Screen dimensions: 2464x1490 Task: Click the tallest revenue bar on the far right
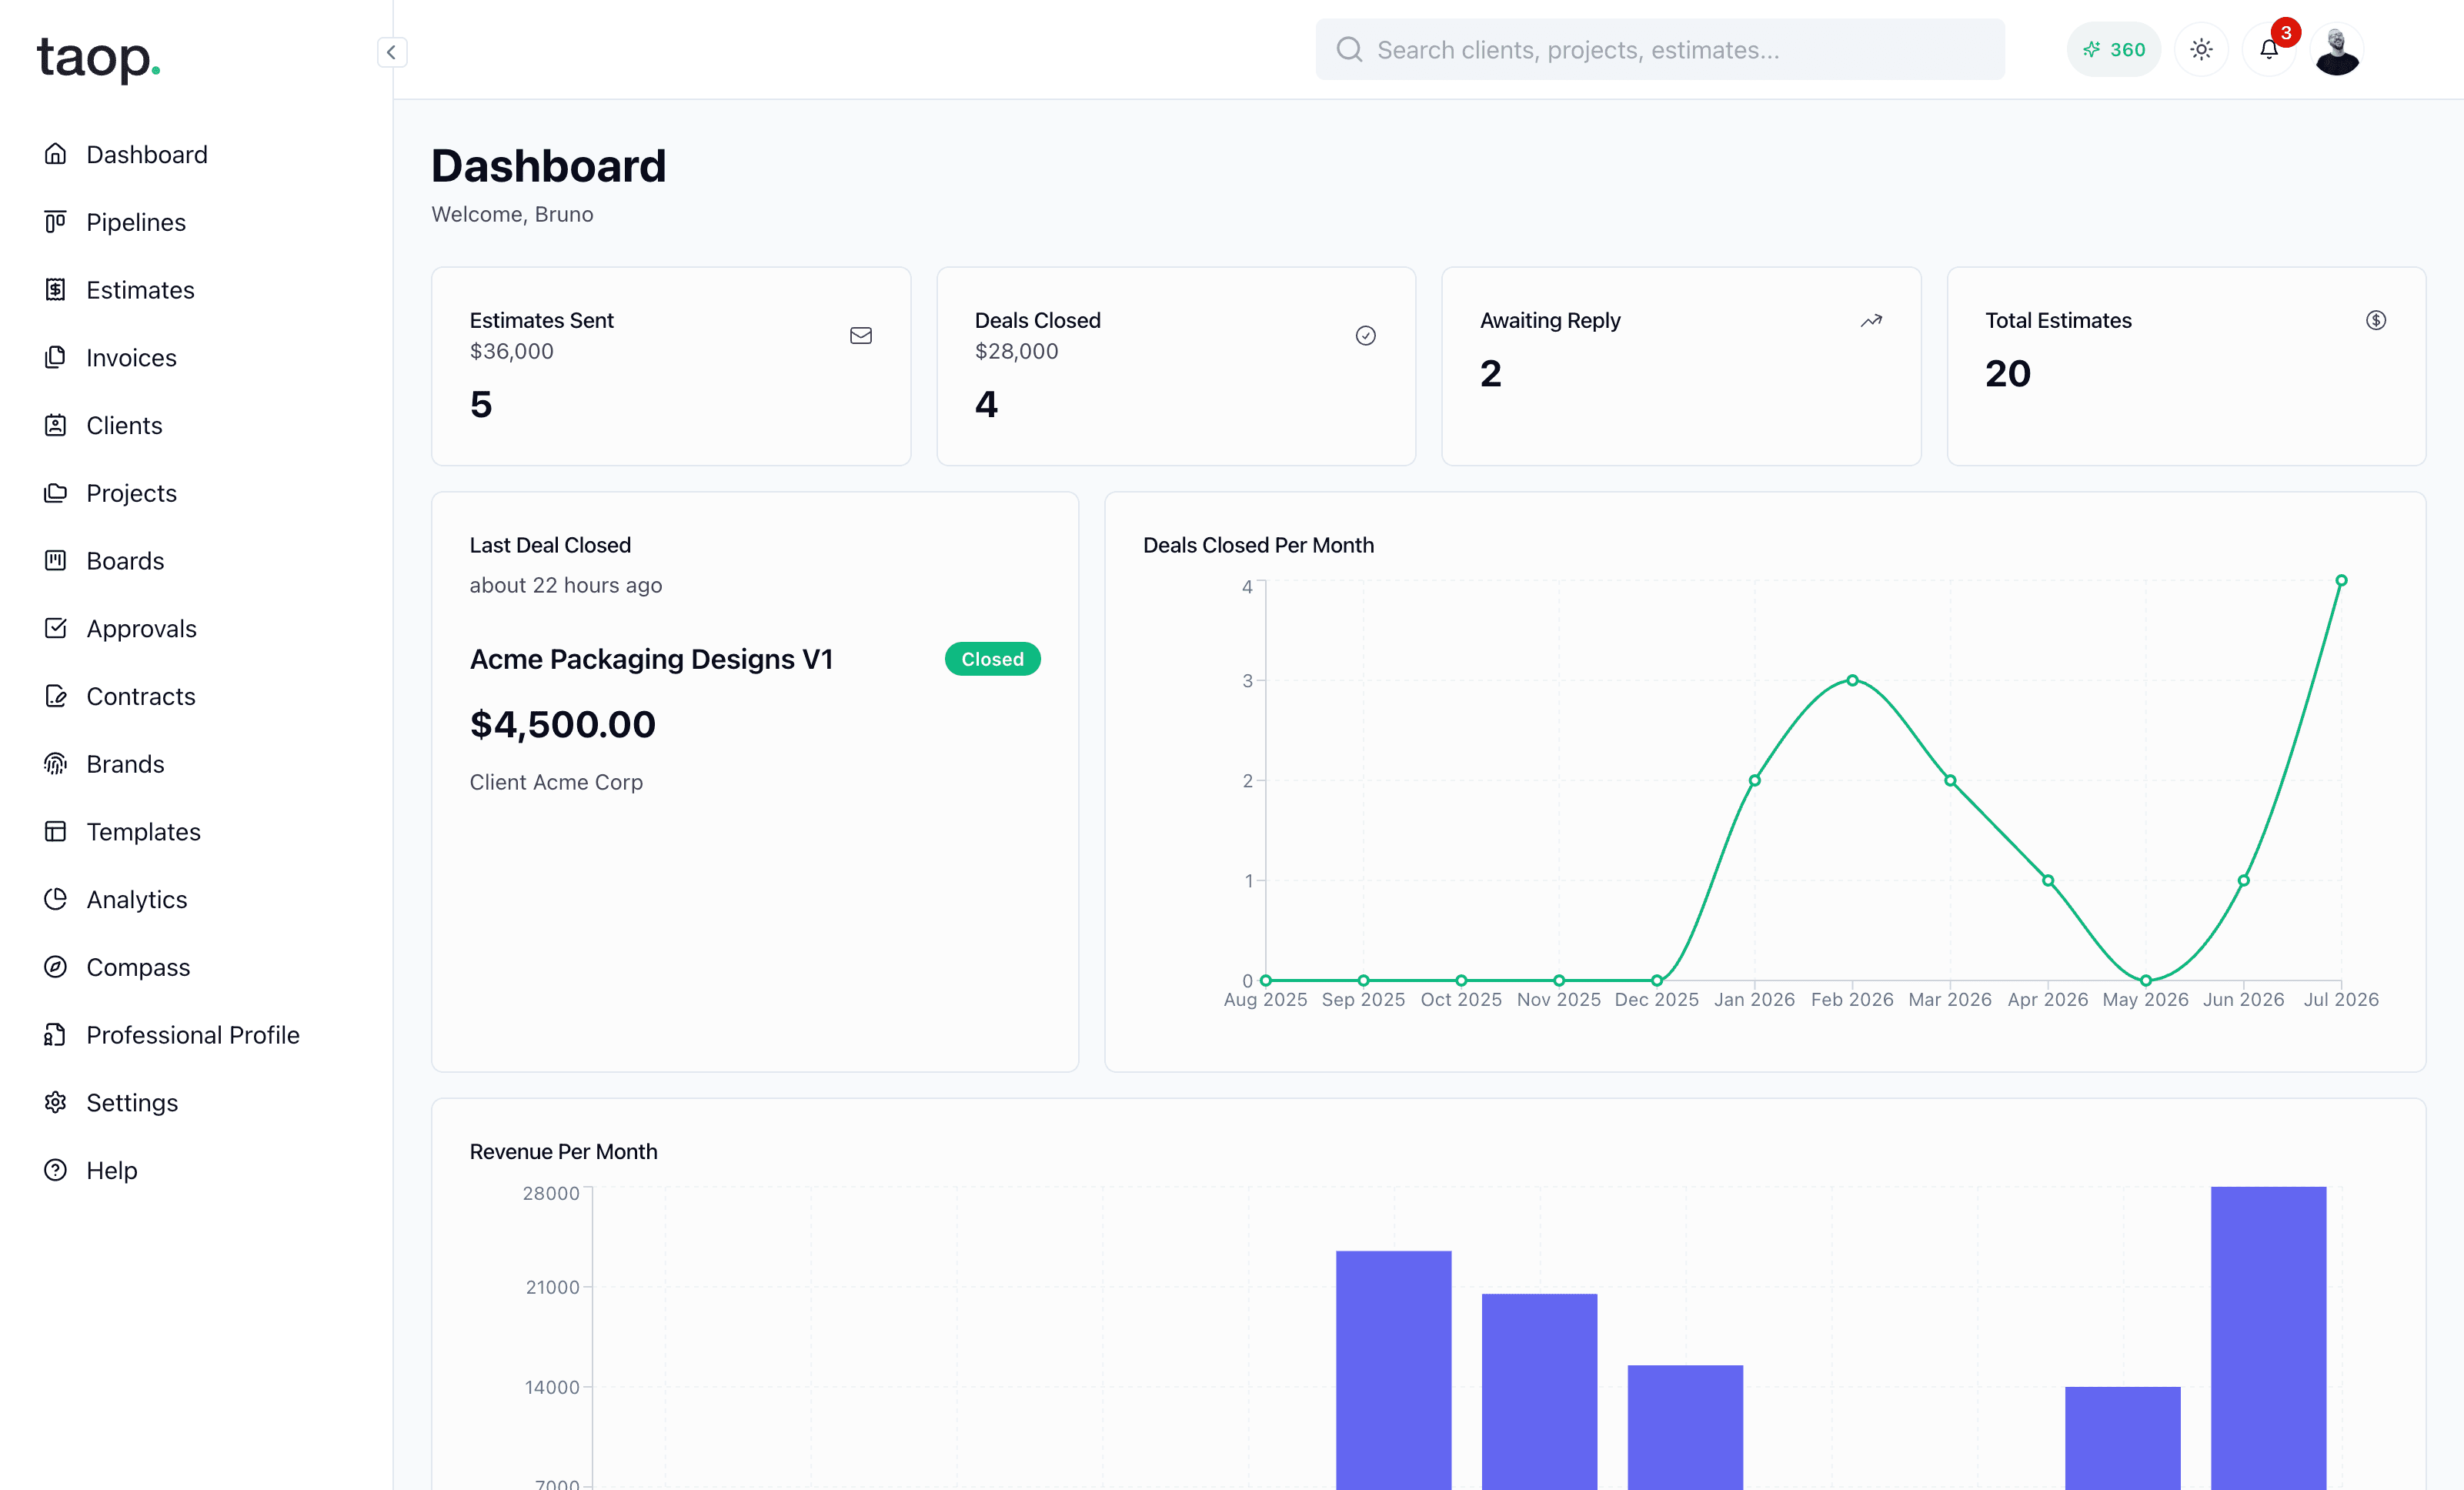click(x=2268, y=1337)
